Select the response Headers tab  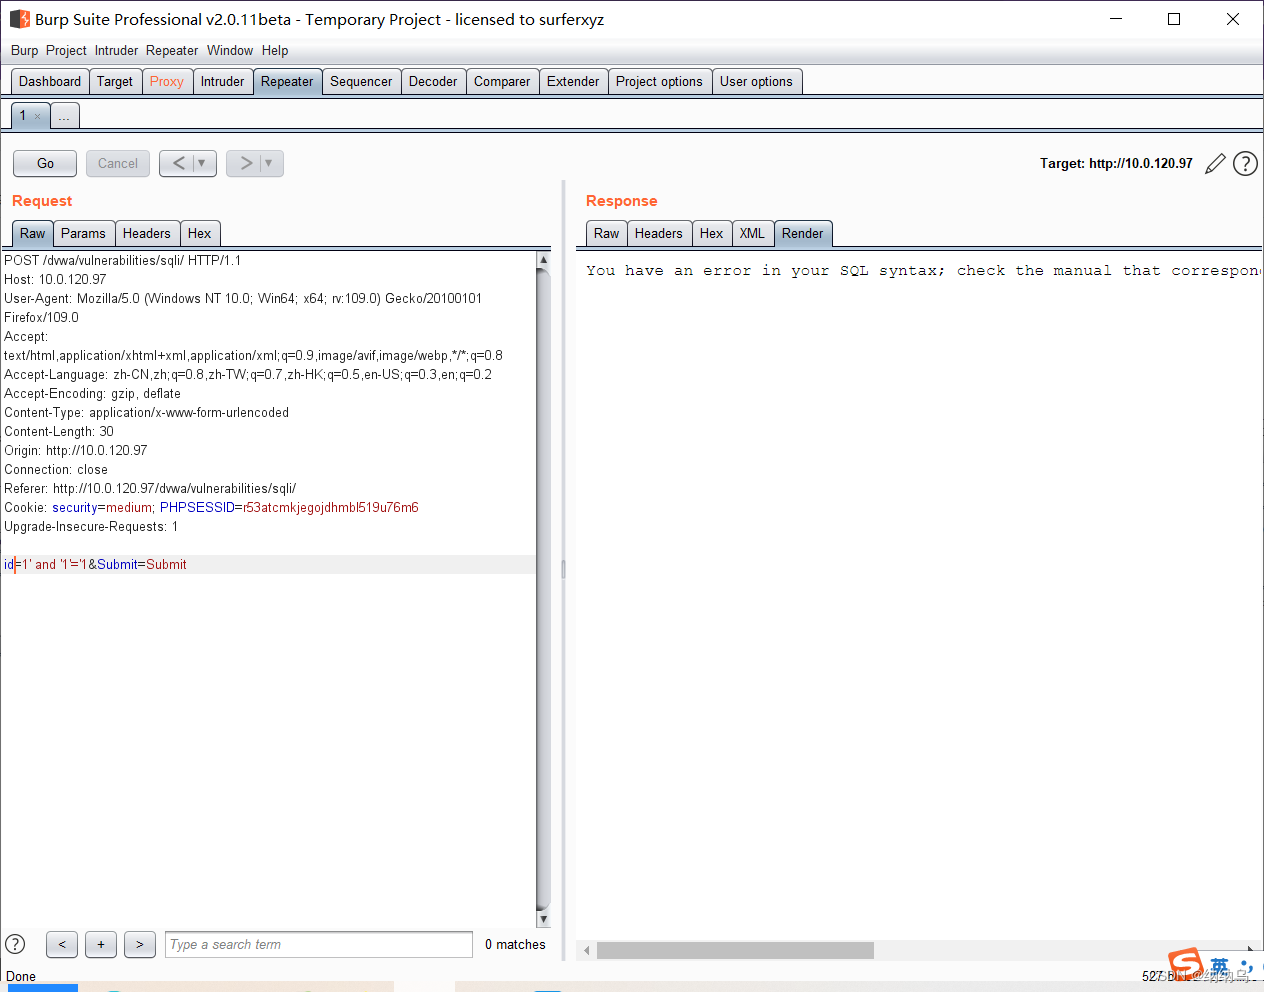[659, 233]
